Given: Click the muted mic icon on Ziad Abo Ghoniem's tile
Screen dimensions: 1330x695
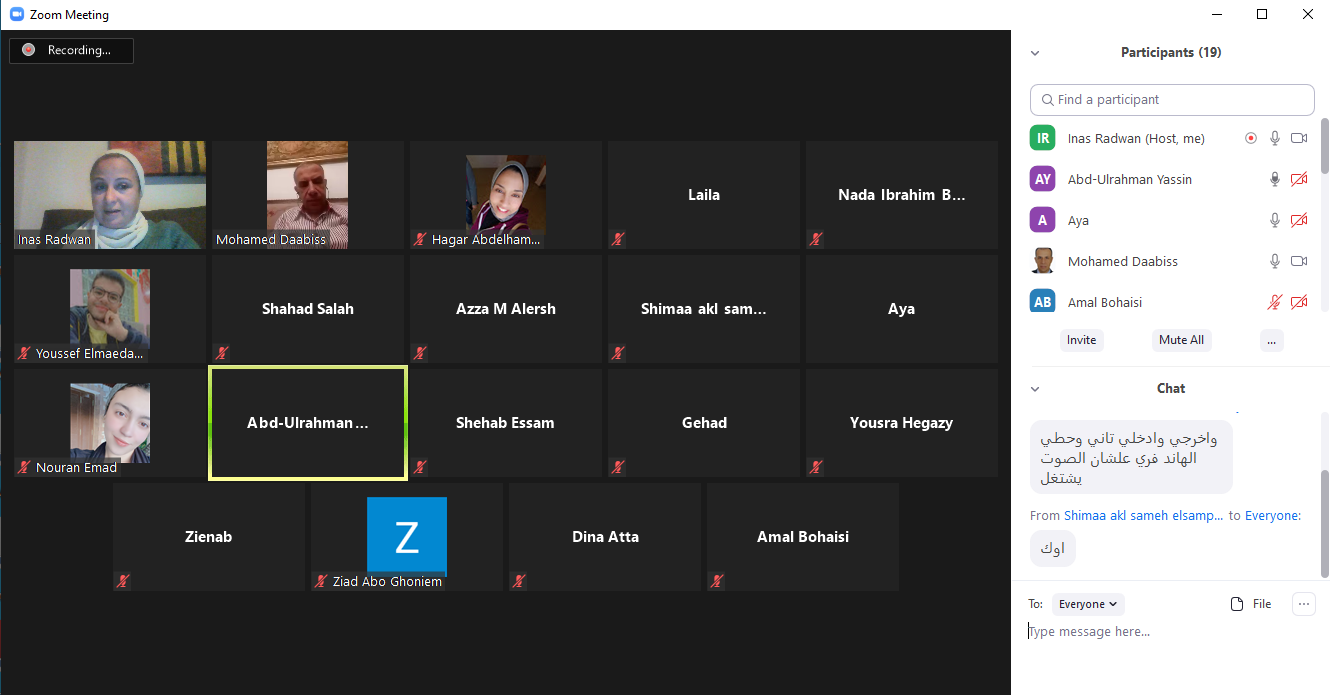Looking at the screenshot, I should pos(321,581).
